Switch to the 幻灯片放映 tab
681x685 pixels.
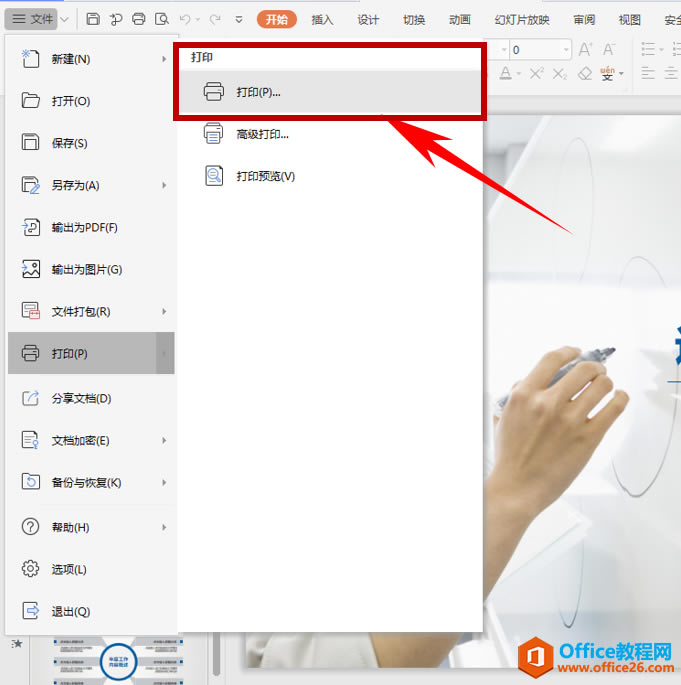(x=522, y=20)
